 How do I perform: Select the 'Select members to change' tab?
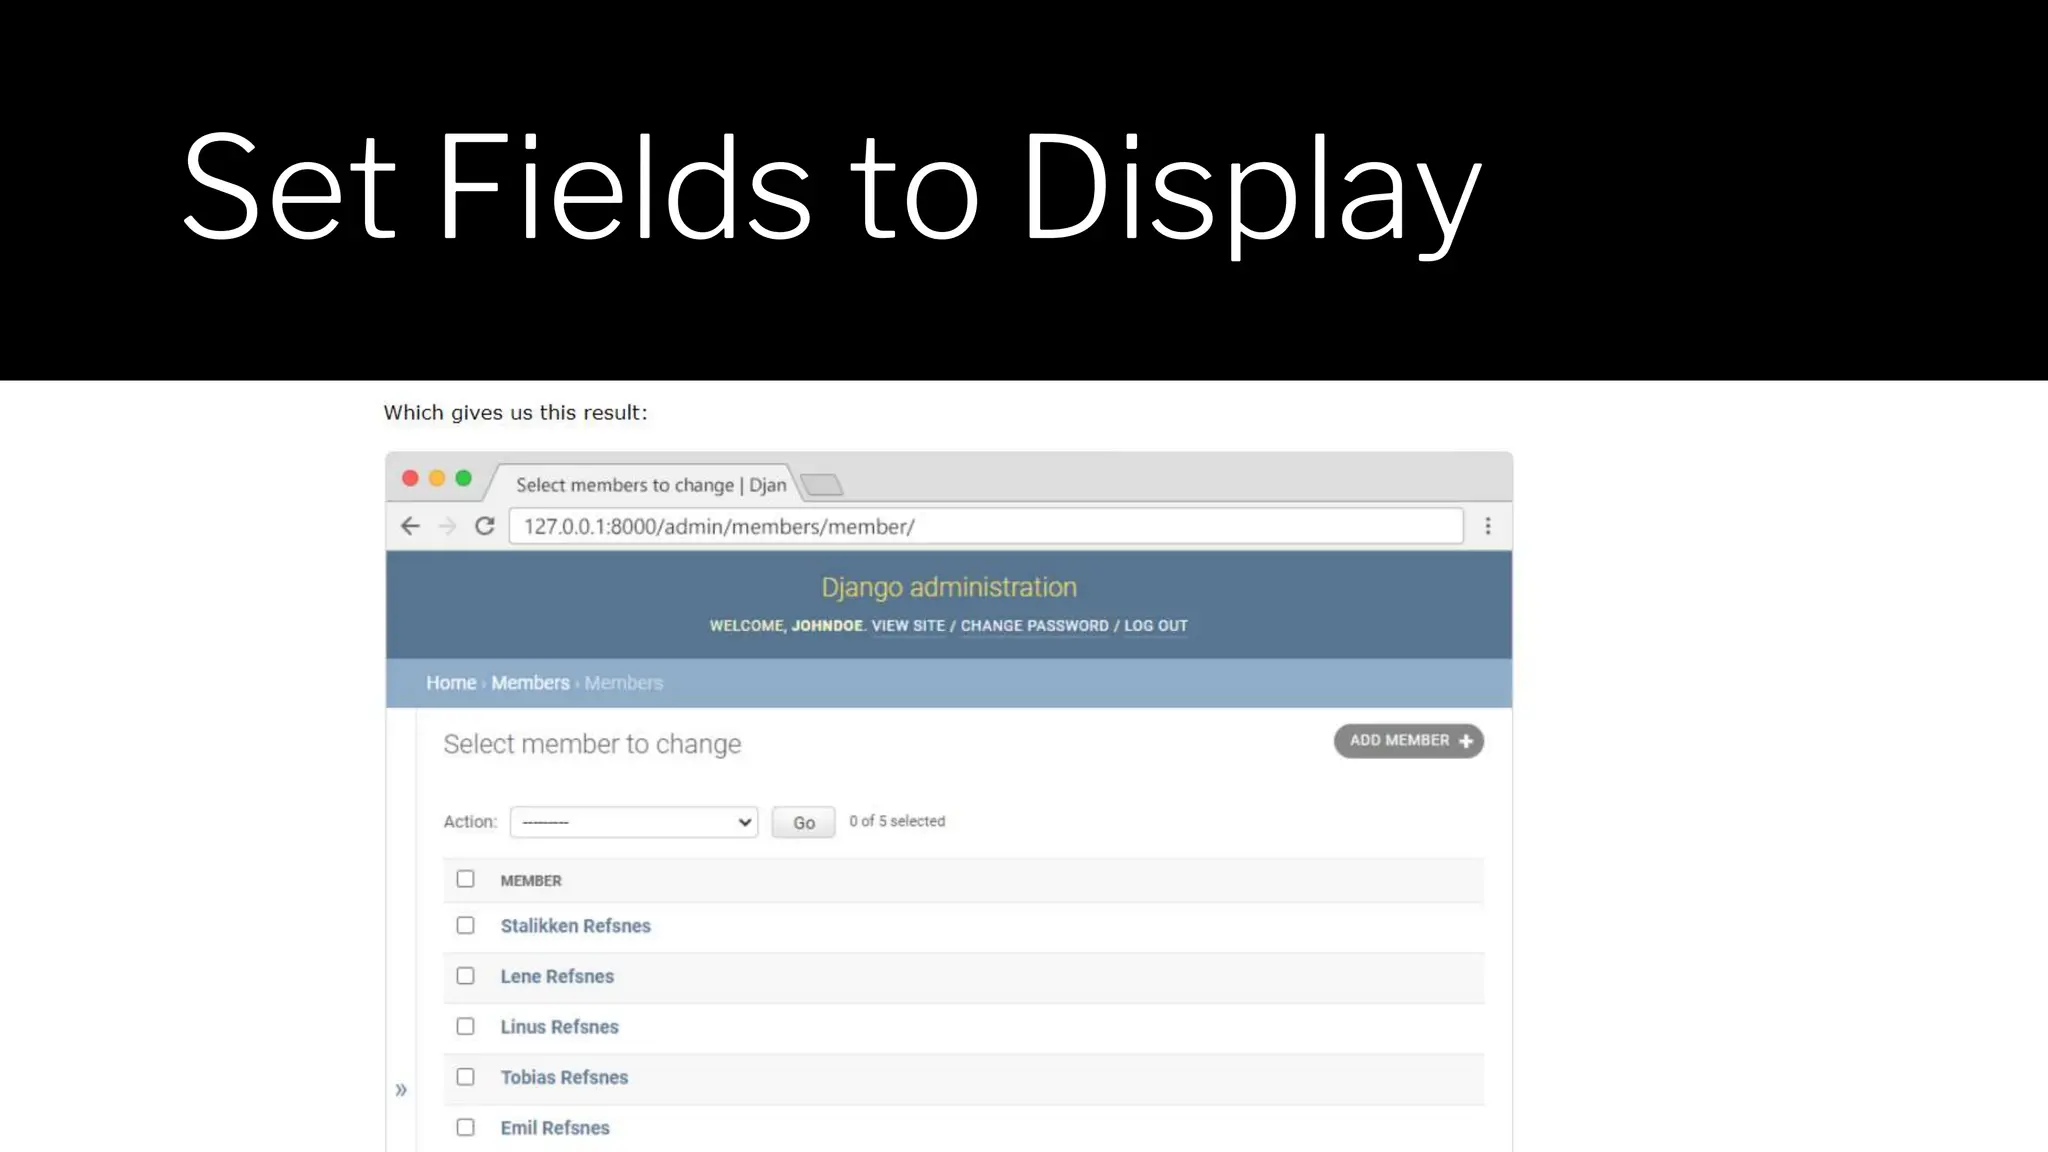click(650, 485)
